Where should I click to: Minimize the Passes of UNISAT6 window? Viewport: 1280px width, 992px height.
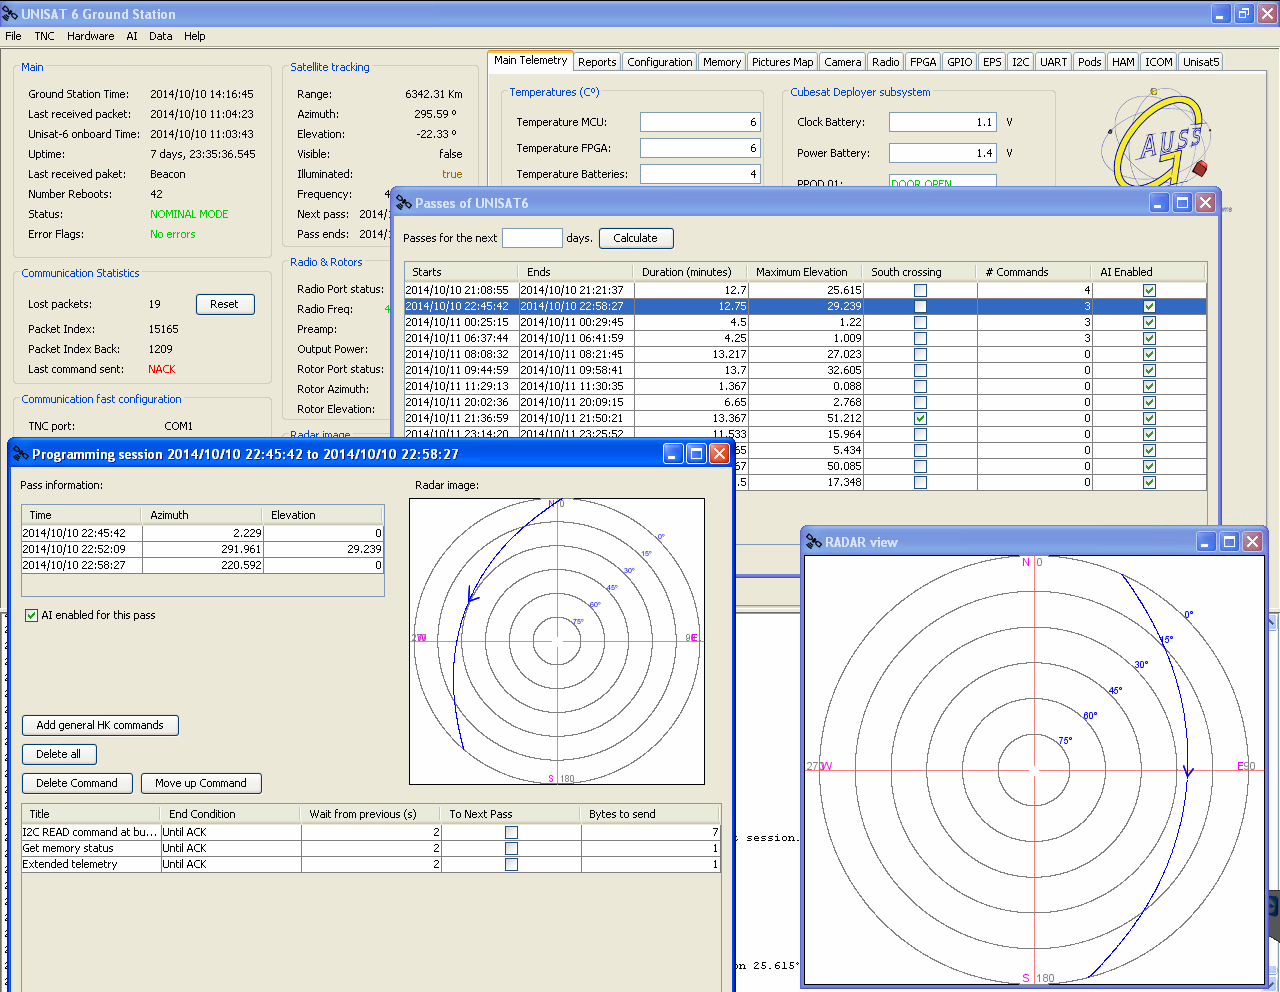point(1159,203)
